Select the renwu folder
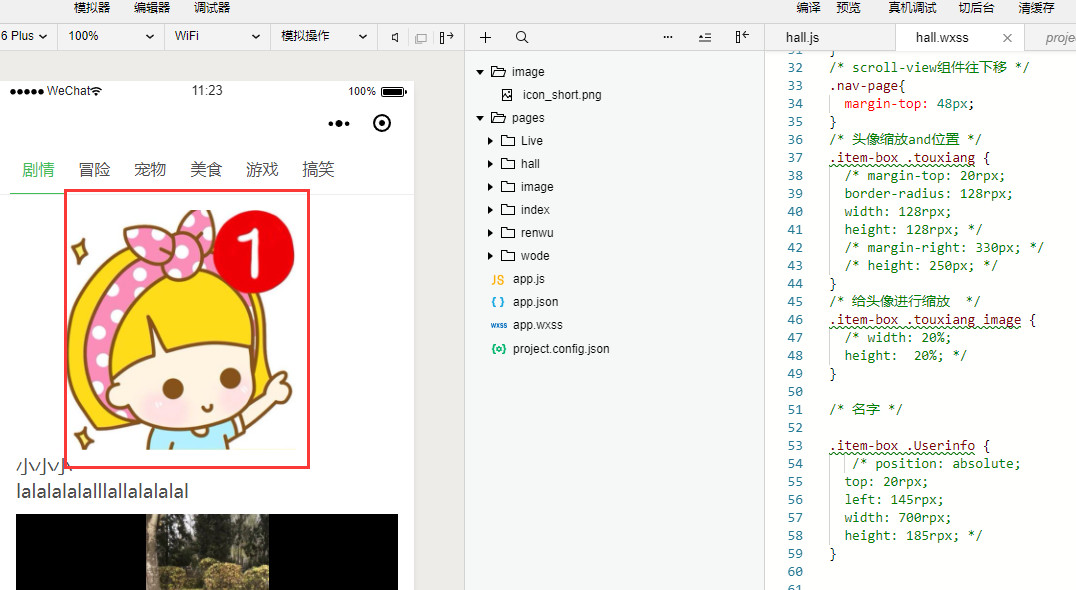Screen dimensions: 1076x590 537,233
